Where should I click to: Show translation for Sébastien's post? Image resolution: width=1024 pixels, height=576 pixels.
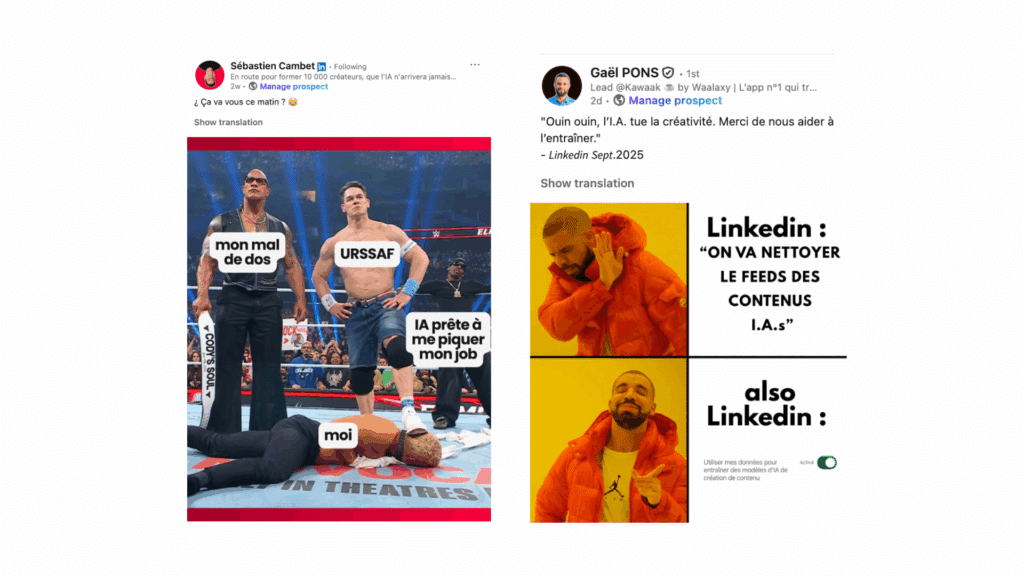pyautogui.click(x=228, y=122)
